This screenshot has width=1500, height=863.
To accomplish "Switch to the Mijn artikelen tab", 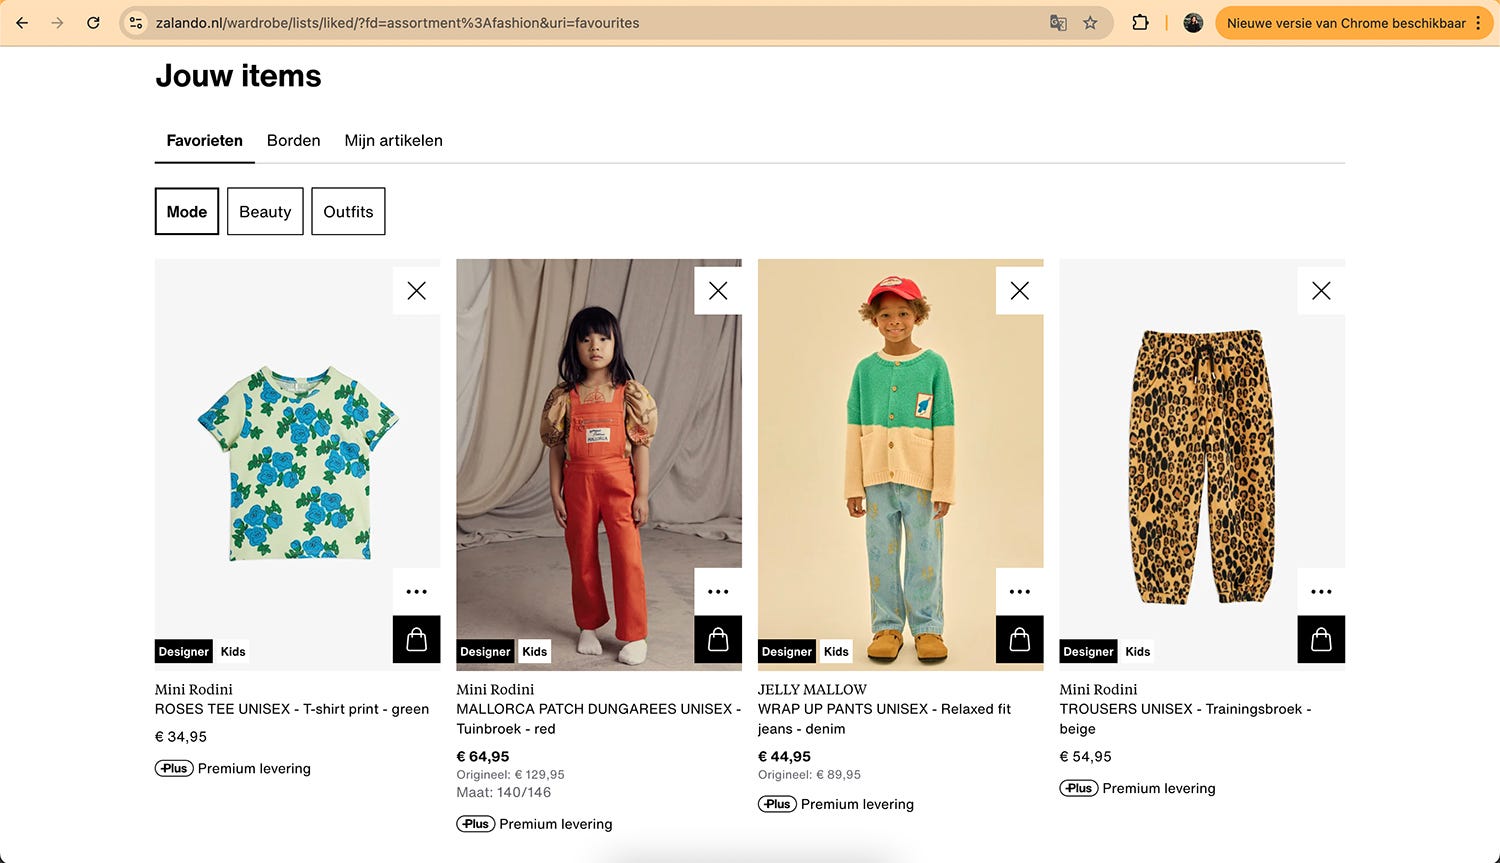I will click(x=393, y=141).
